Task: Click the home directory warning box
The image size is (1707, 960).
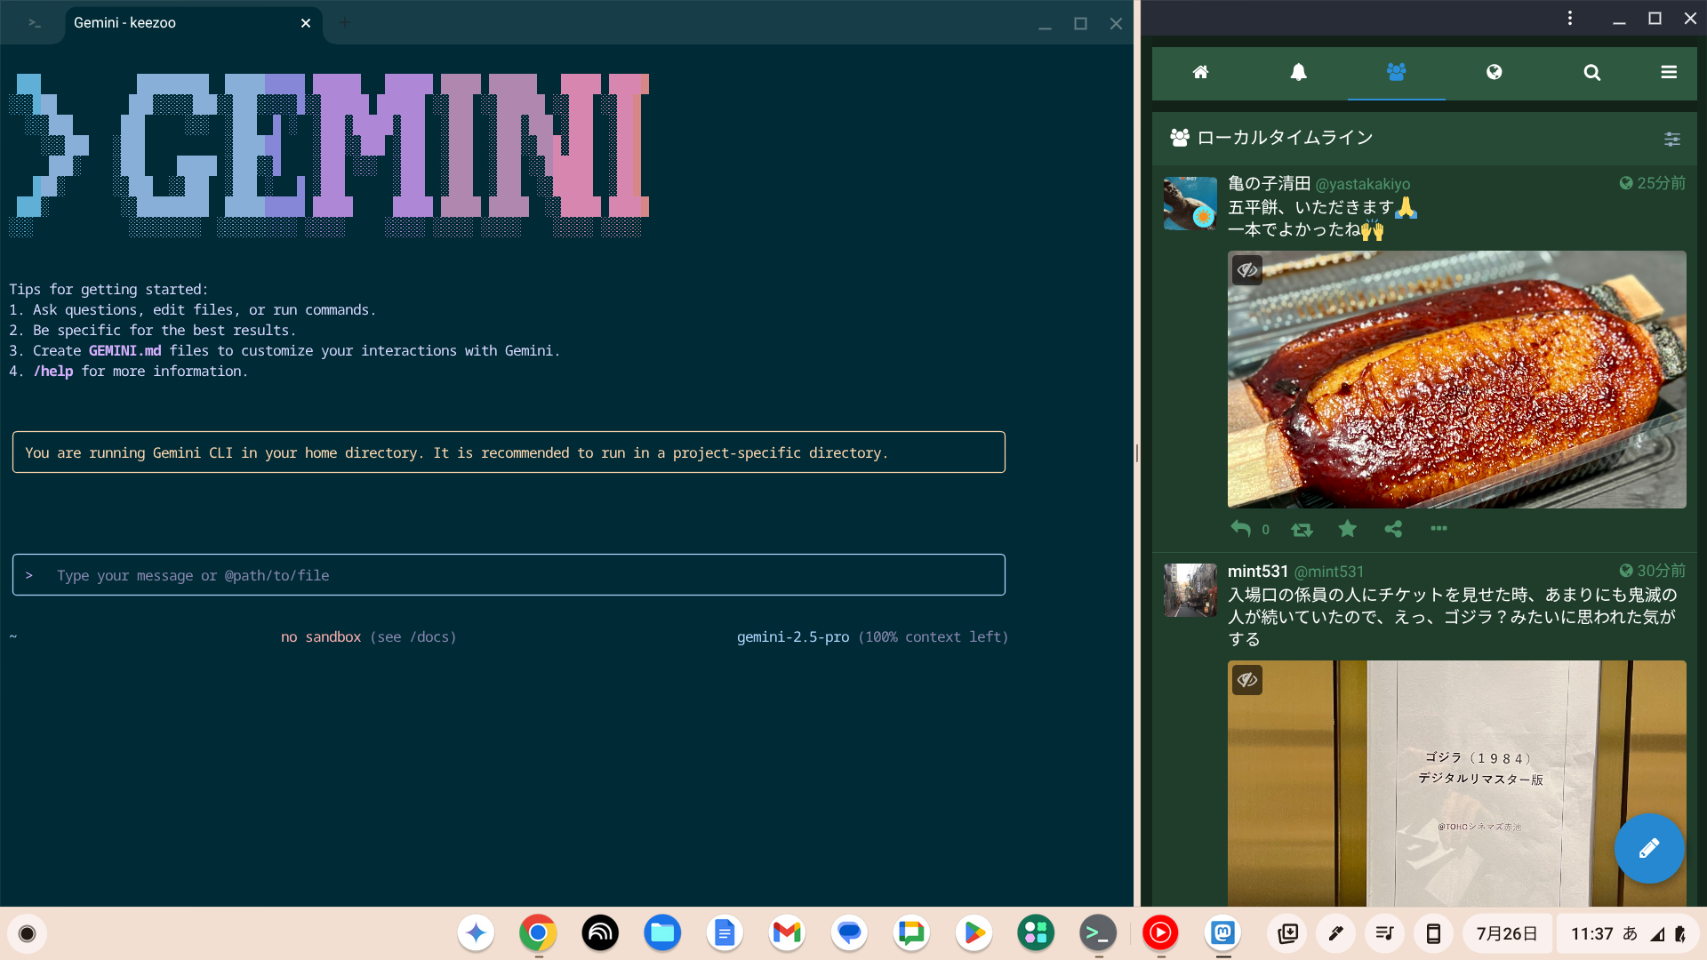Action: tap(509, 452)
